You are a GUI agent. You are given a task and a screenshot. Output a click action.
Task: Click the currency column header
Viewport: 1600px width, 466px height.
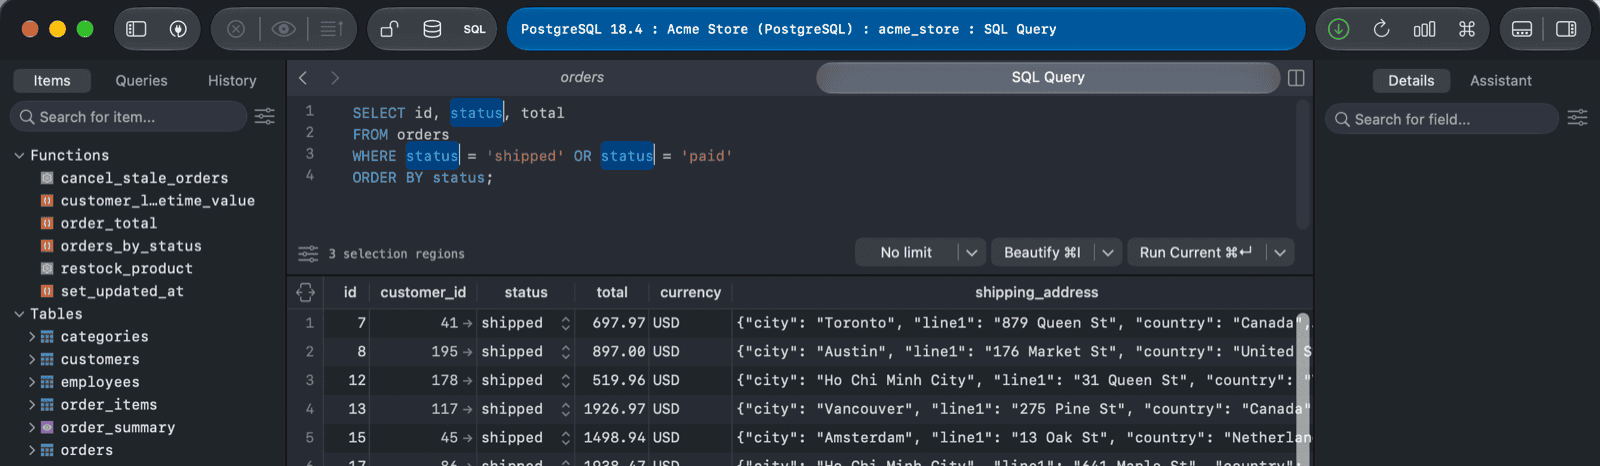690,292
